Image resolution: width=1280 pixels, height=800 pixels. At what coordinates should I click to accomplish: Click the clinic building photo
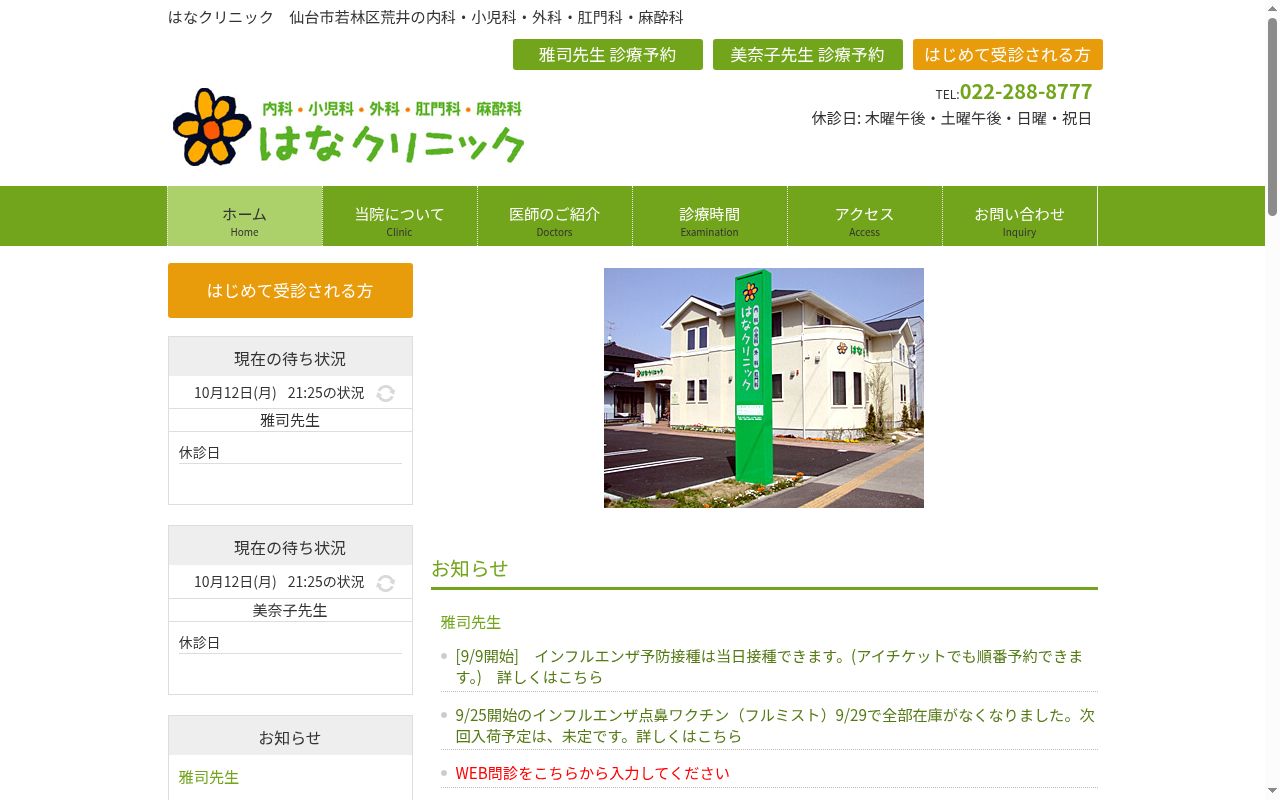click(x=764, y=388)
